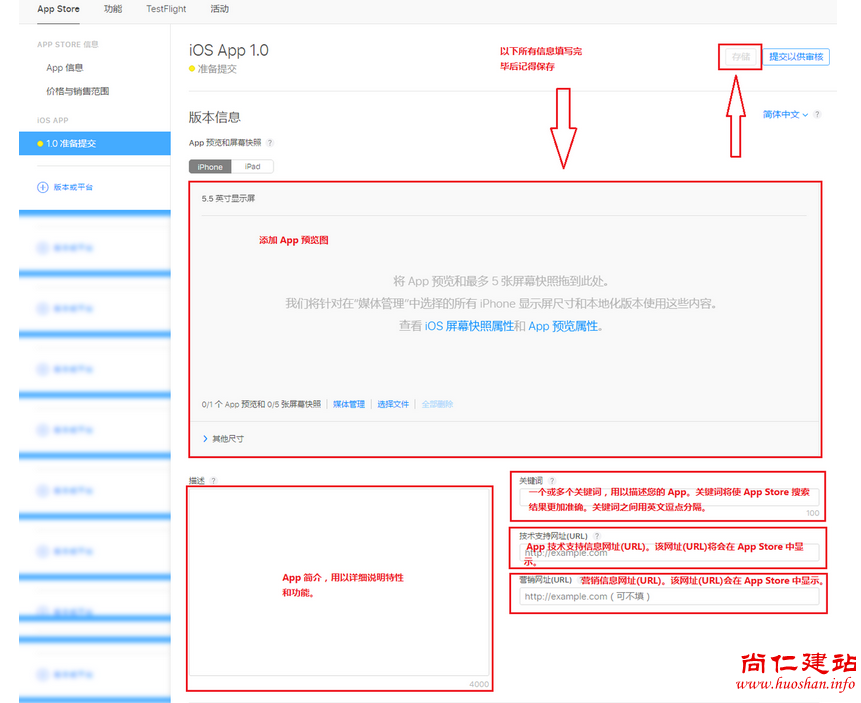The width and height of the screenshot is (861, 703).
Task: Click the plus icon for 版本或平台
Action: click(42, 187)
